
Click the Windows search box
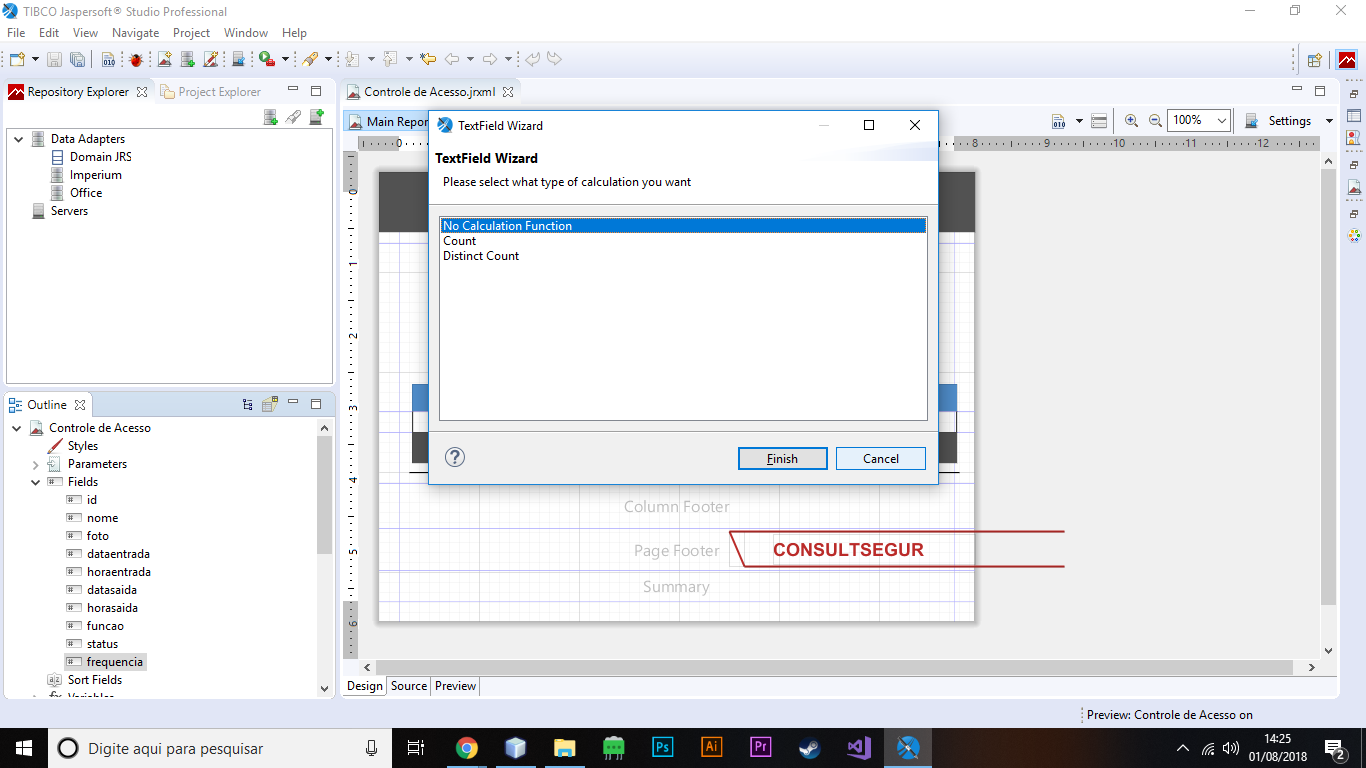pos(220,748)
